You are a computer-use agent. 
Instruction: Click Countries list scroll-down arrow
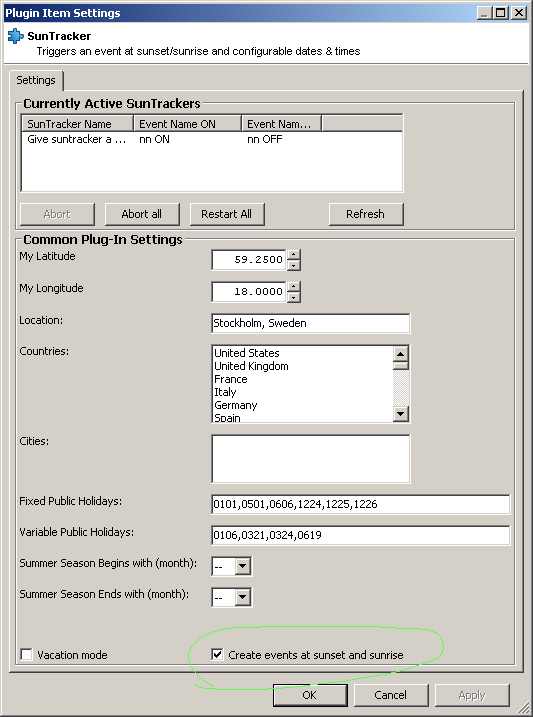tap(400, 414)
